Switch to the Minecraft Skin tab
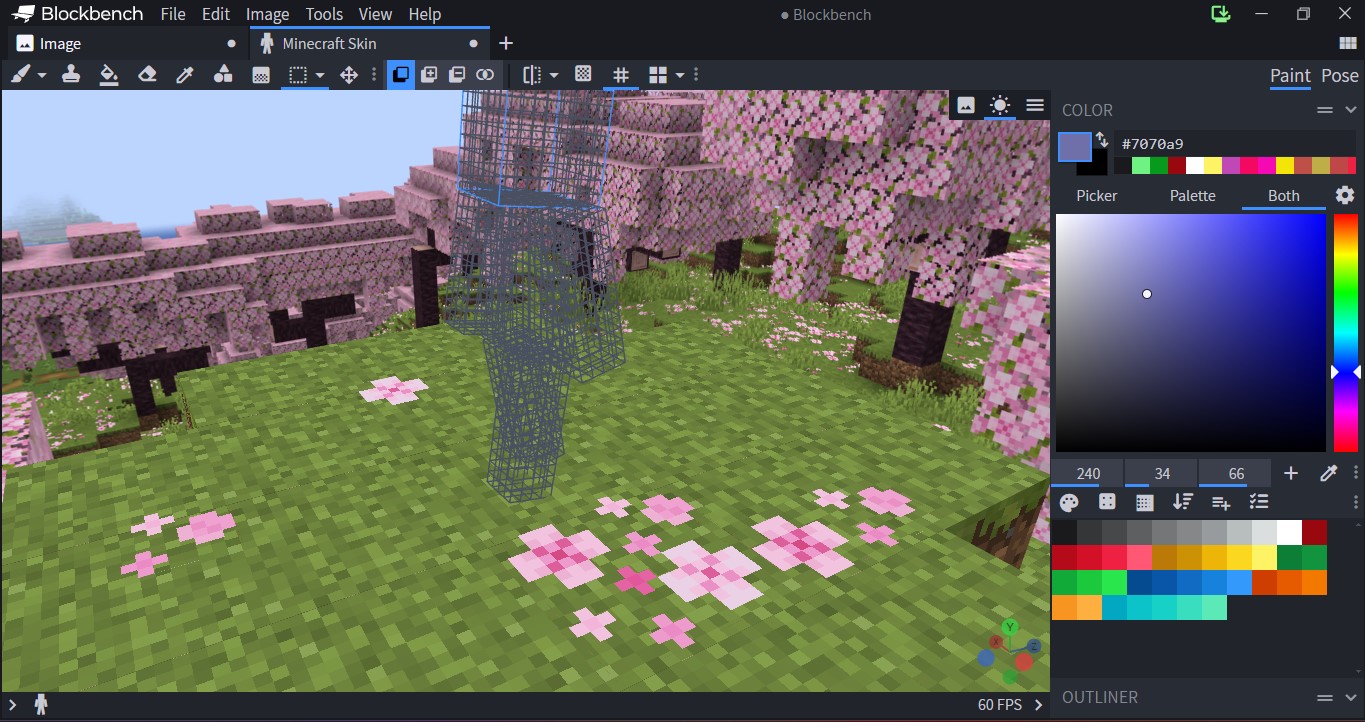The image size is (1365, 722). [x=330, y=43]
